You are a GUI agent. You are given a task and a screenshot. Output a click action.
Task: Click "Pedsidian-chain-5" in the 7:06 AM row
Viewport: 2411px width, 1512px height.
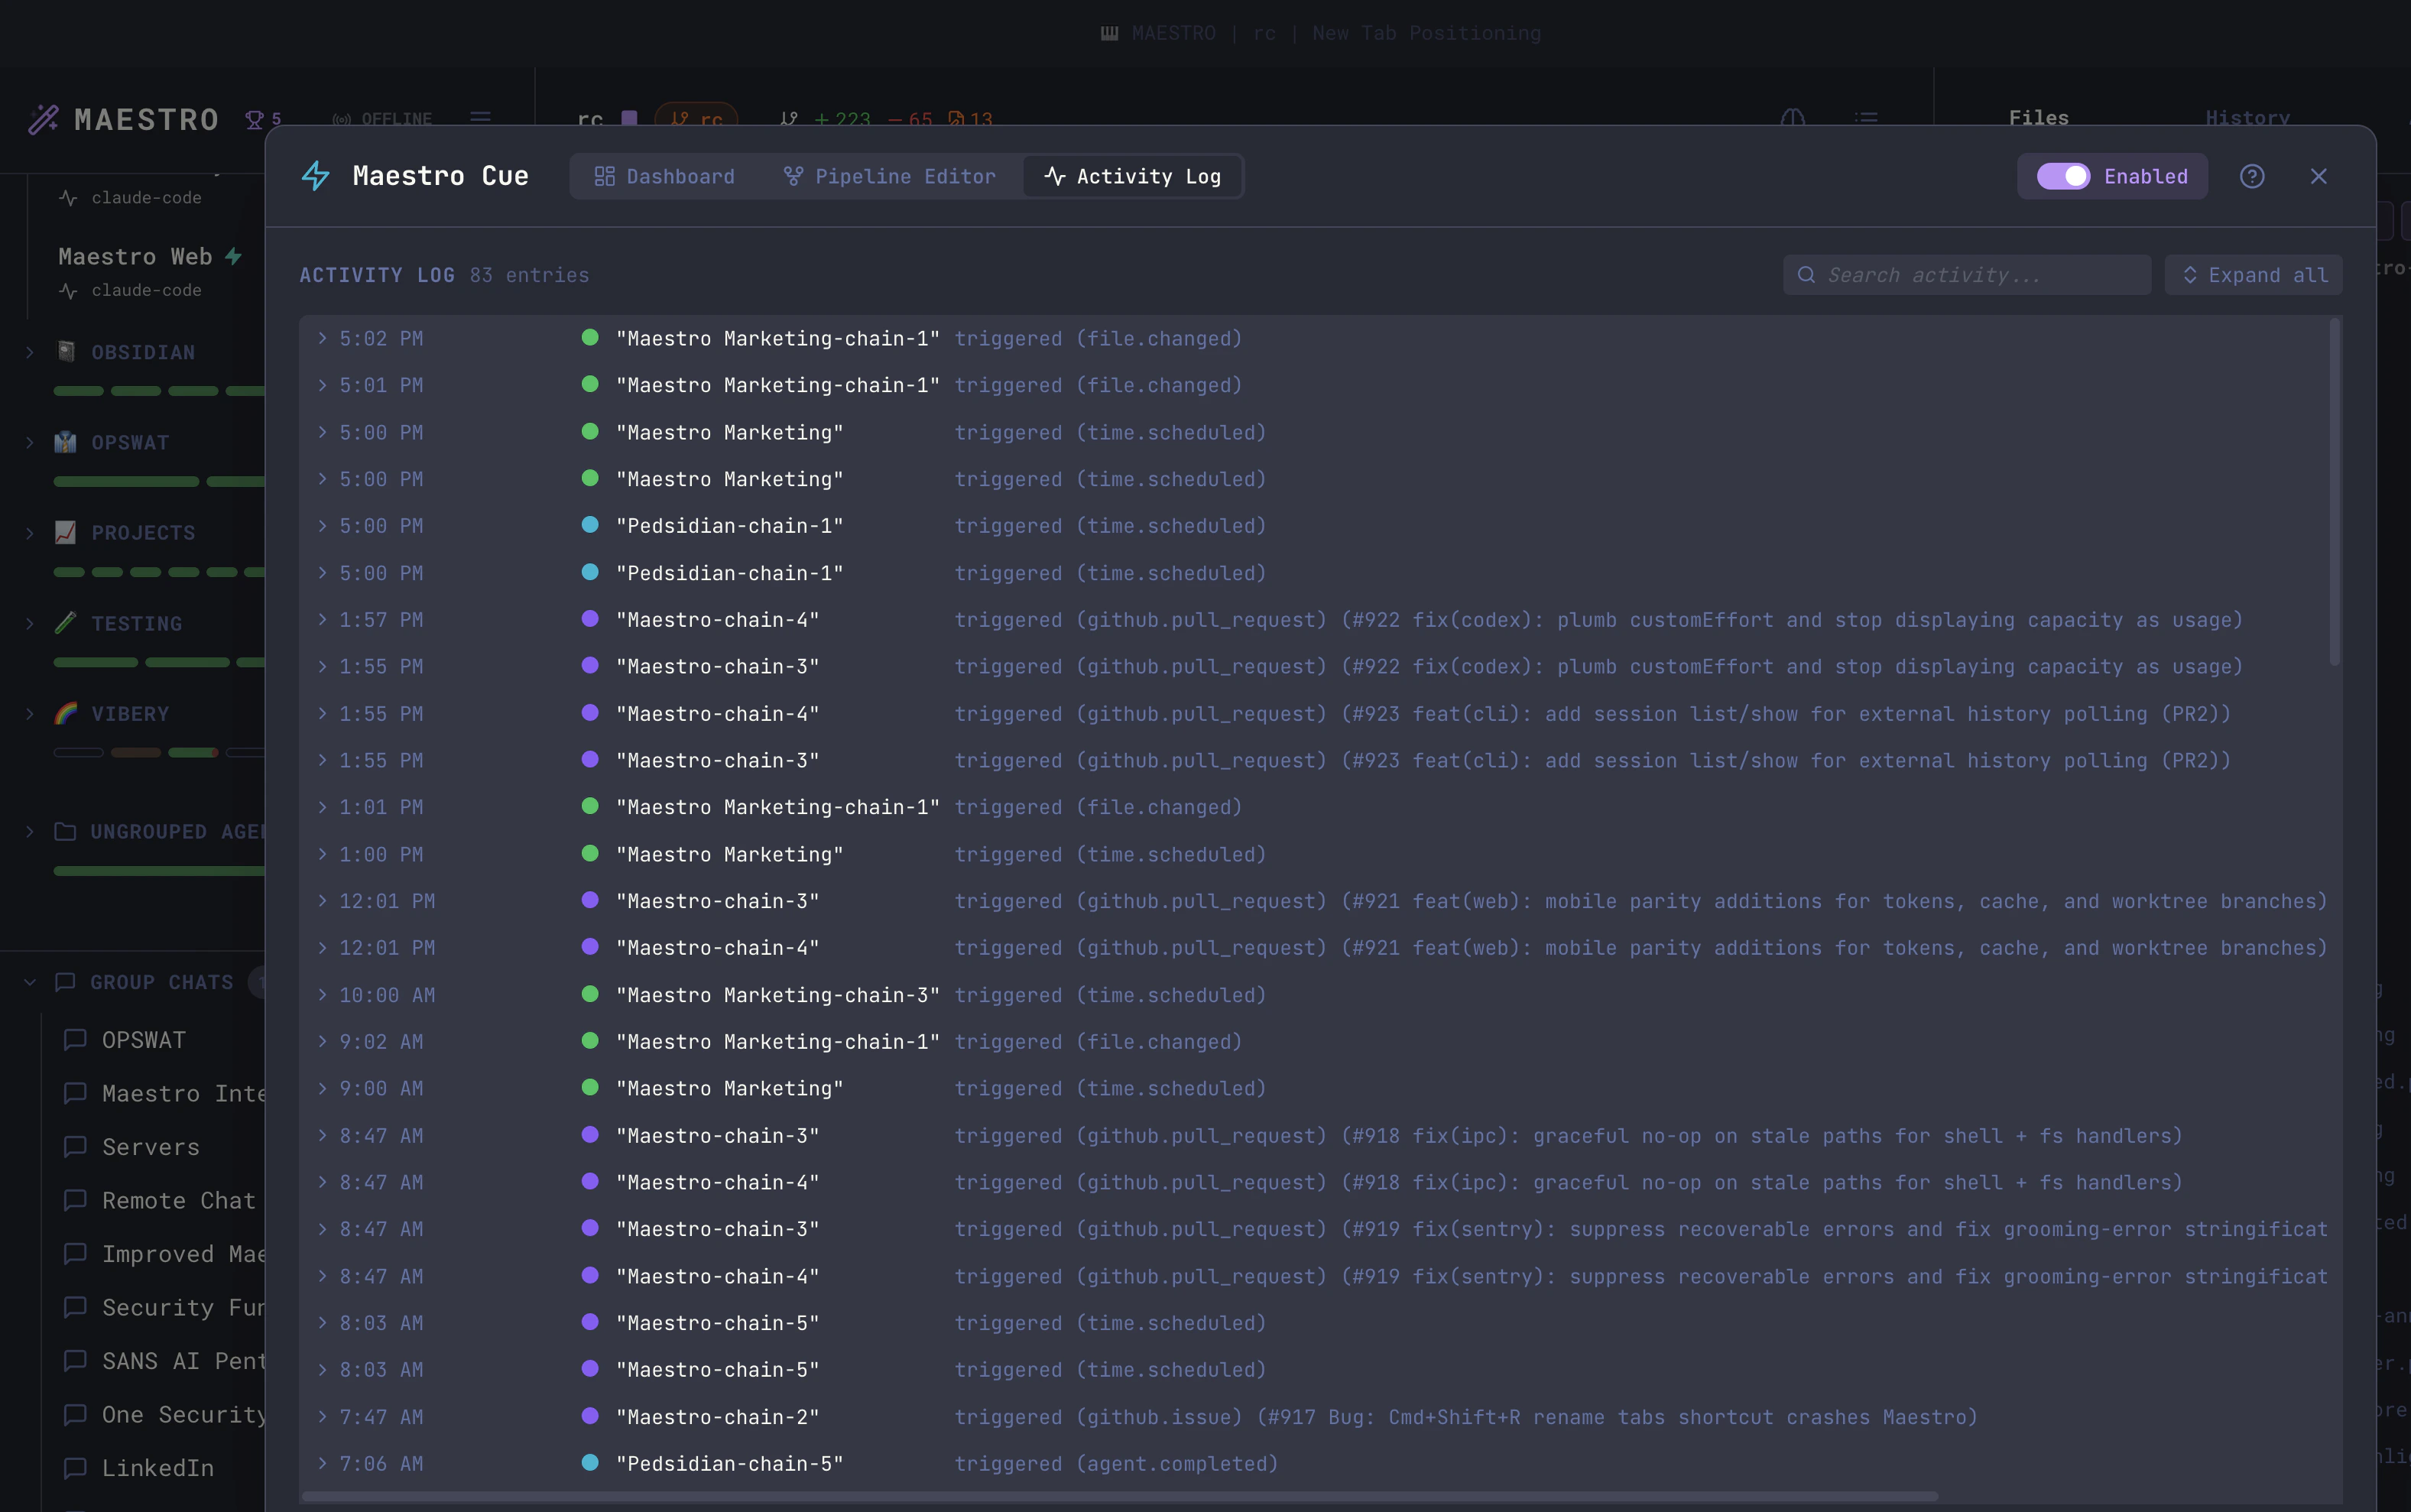click(x=730, y=1463)
